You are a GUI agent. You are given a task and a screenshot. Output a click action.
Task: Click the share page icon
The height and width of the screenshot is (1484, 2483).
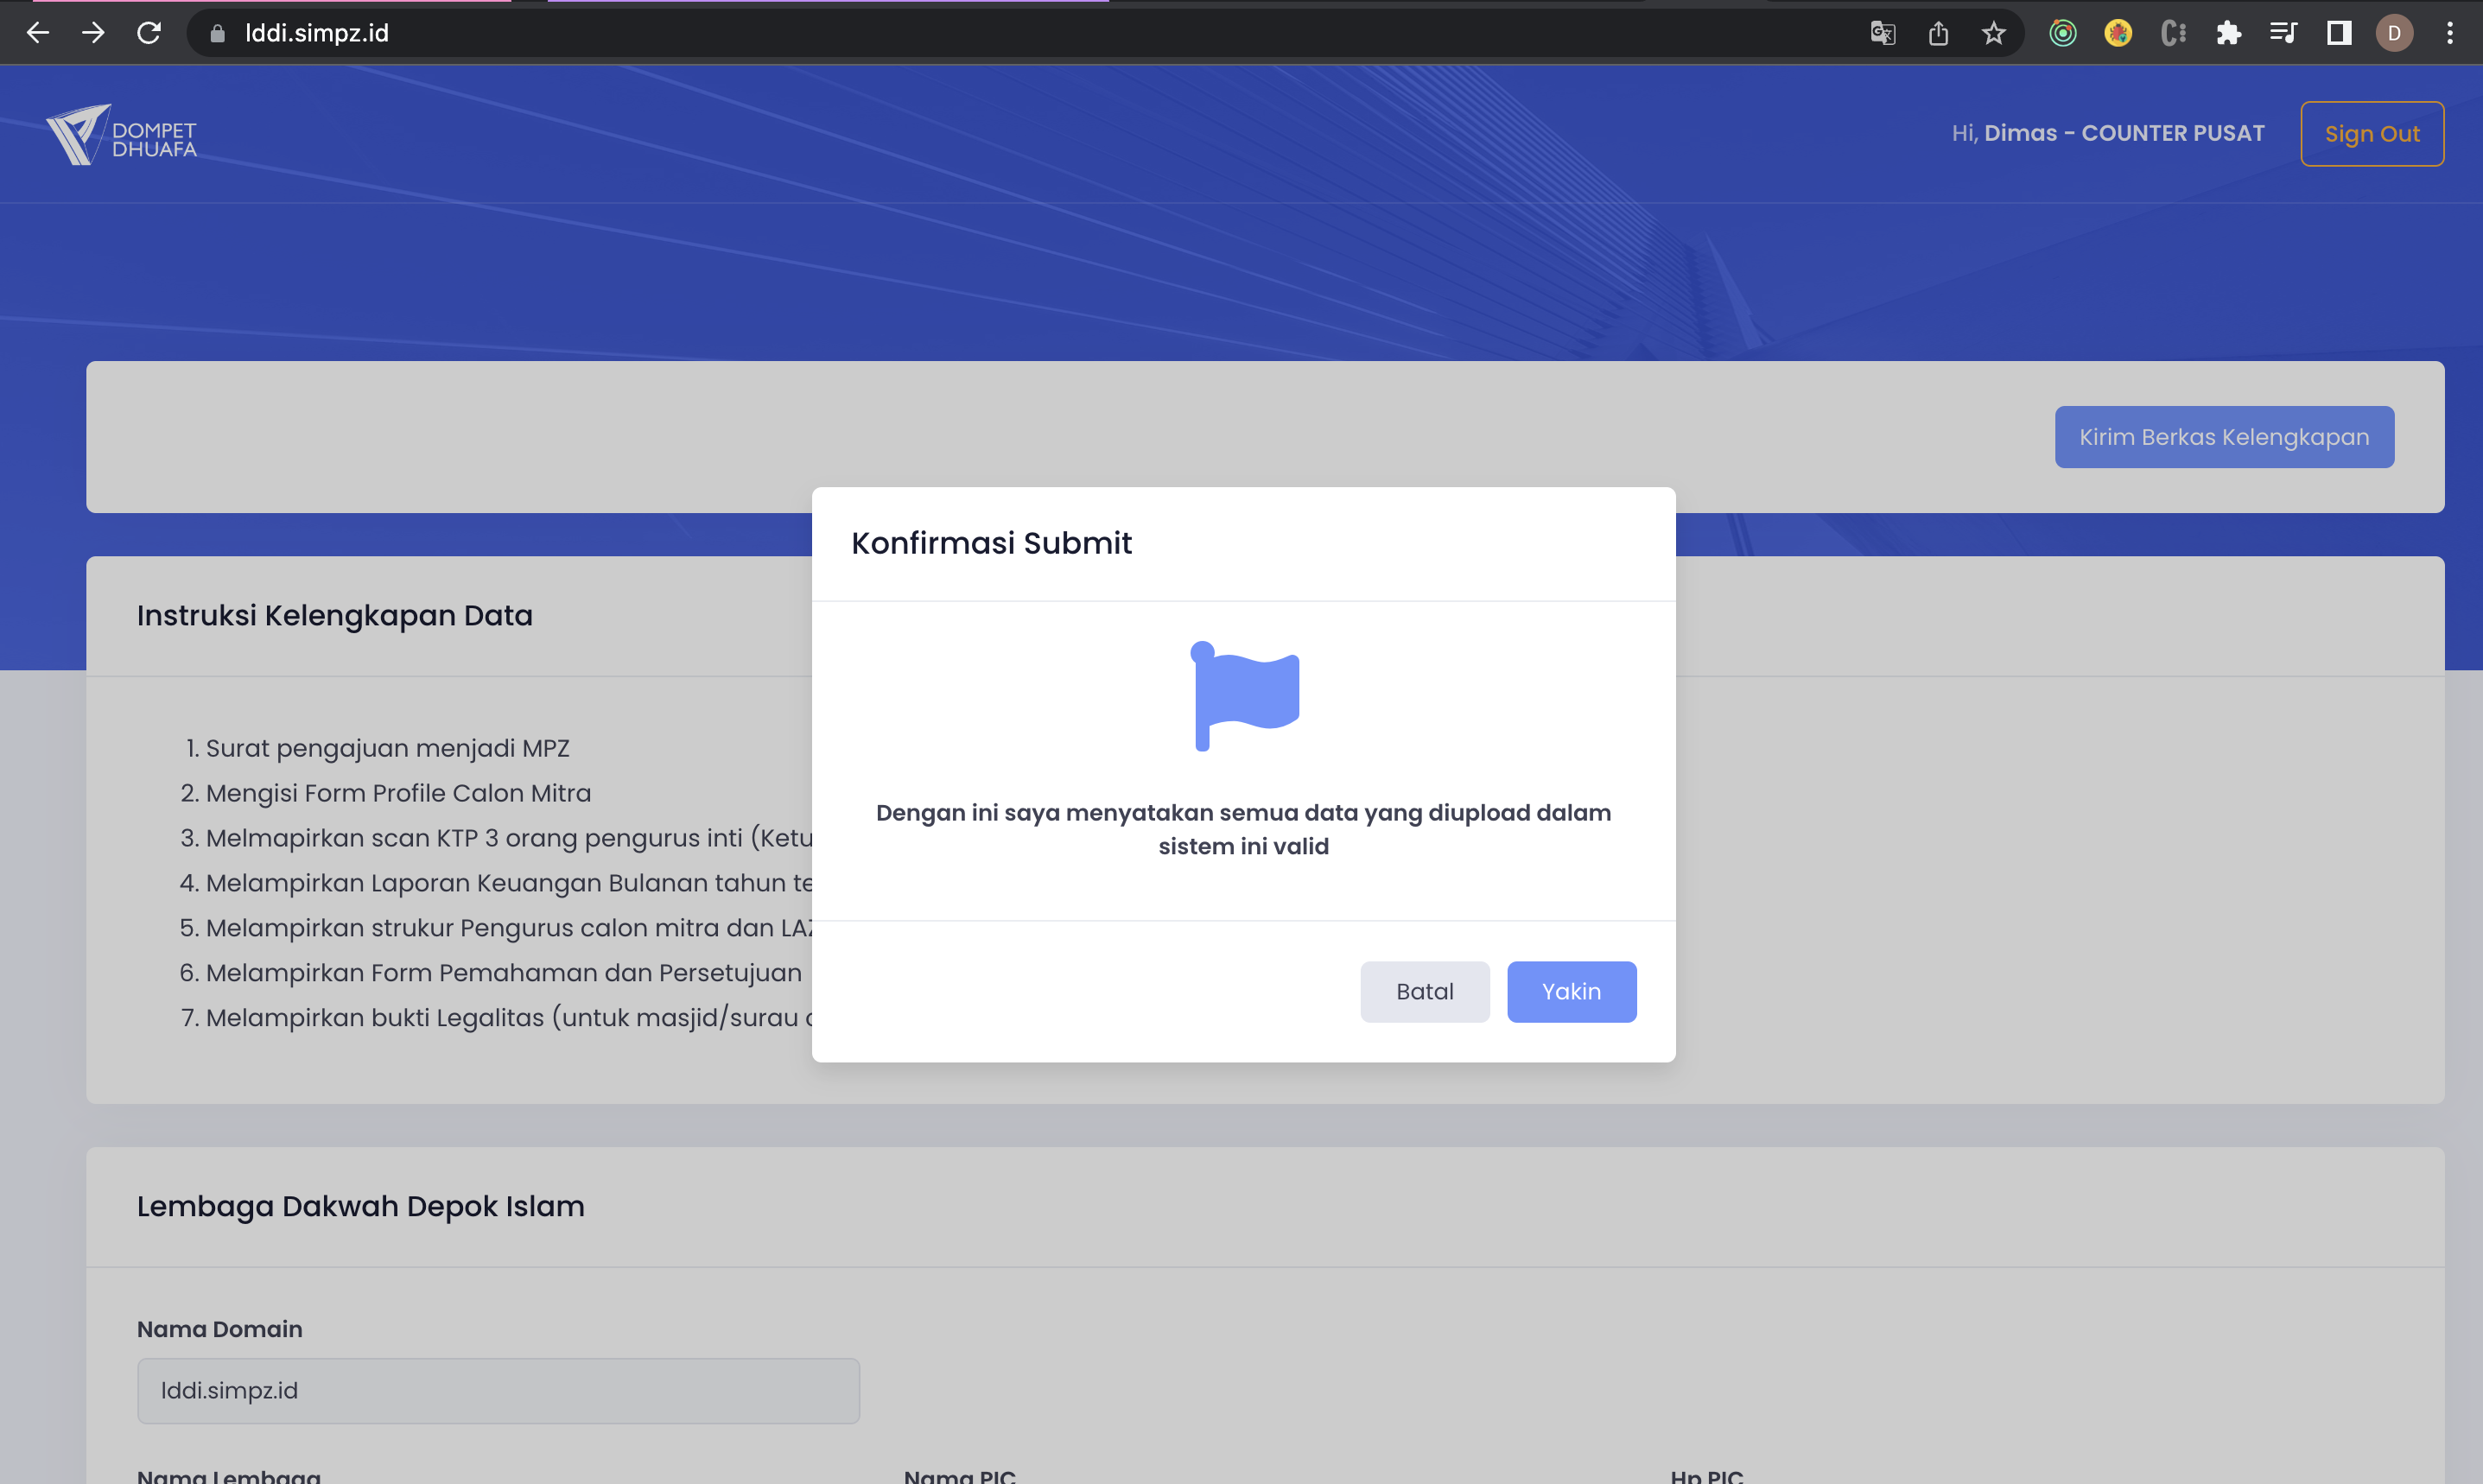1938,33
